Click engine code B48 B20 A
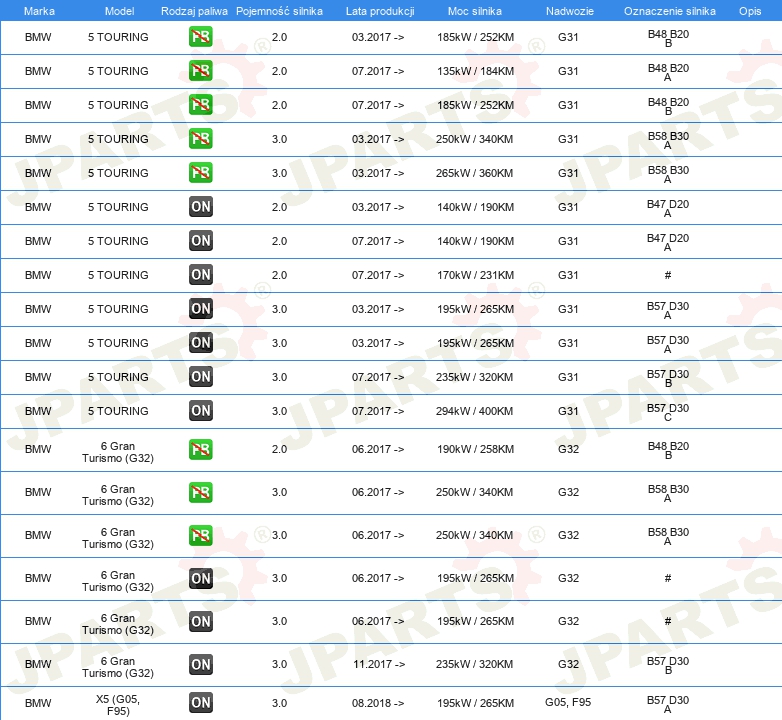782x720 pixels. (668, 72)
